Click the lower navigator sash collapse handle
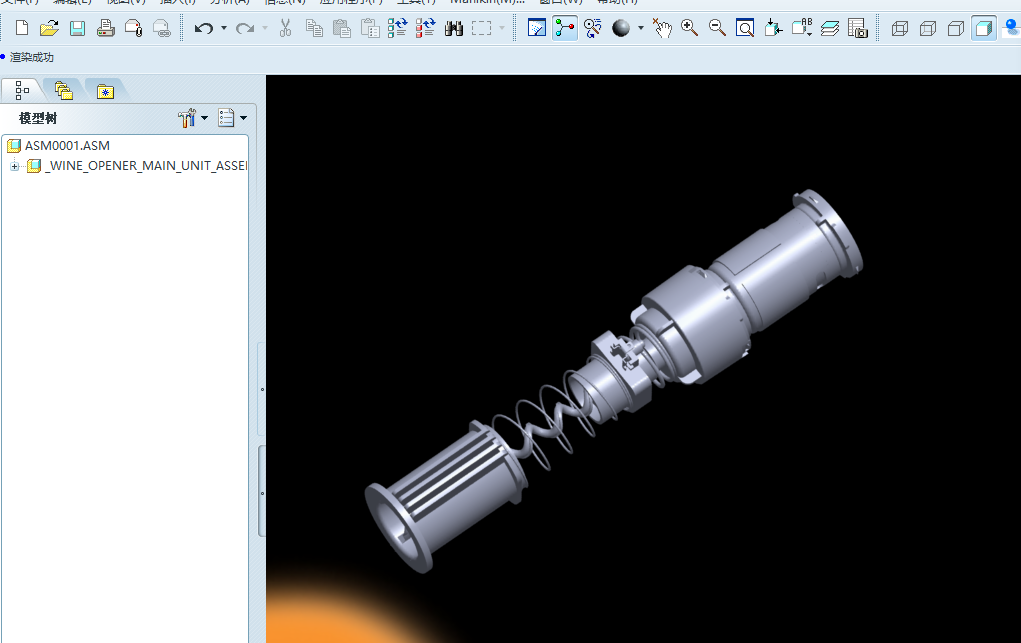The height and width of the screenshot is (643, 1021). (x=262, y=493)
